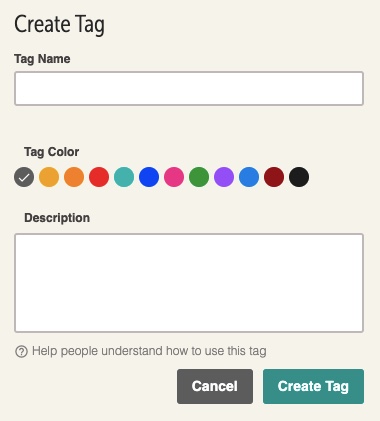Cancel the tag creation dialog
The height and width of the screenshot is (421, 380).
tap(215, 386)
